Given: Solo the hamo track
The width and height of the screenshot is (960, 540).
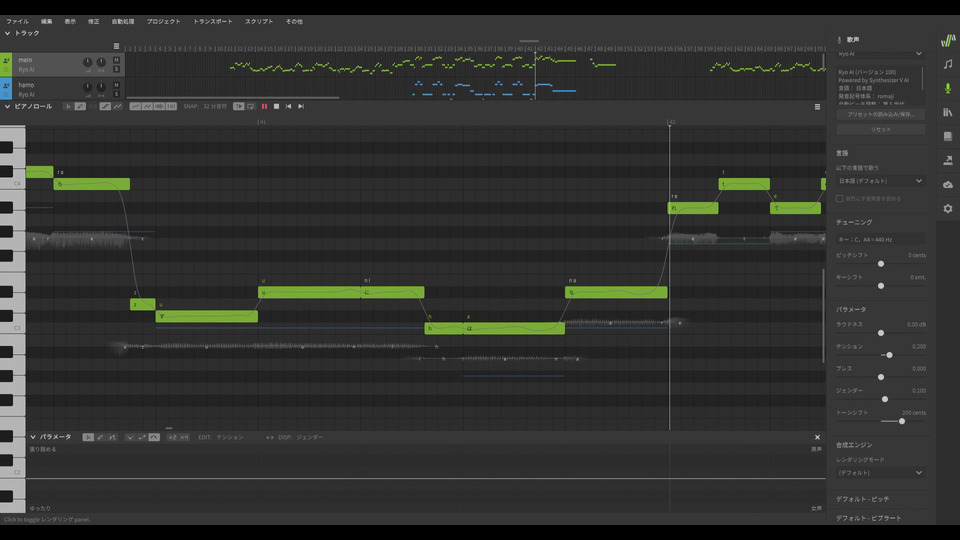Looking at the screenshot, I should pos(116,94).
